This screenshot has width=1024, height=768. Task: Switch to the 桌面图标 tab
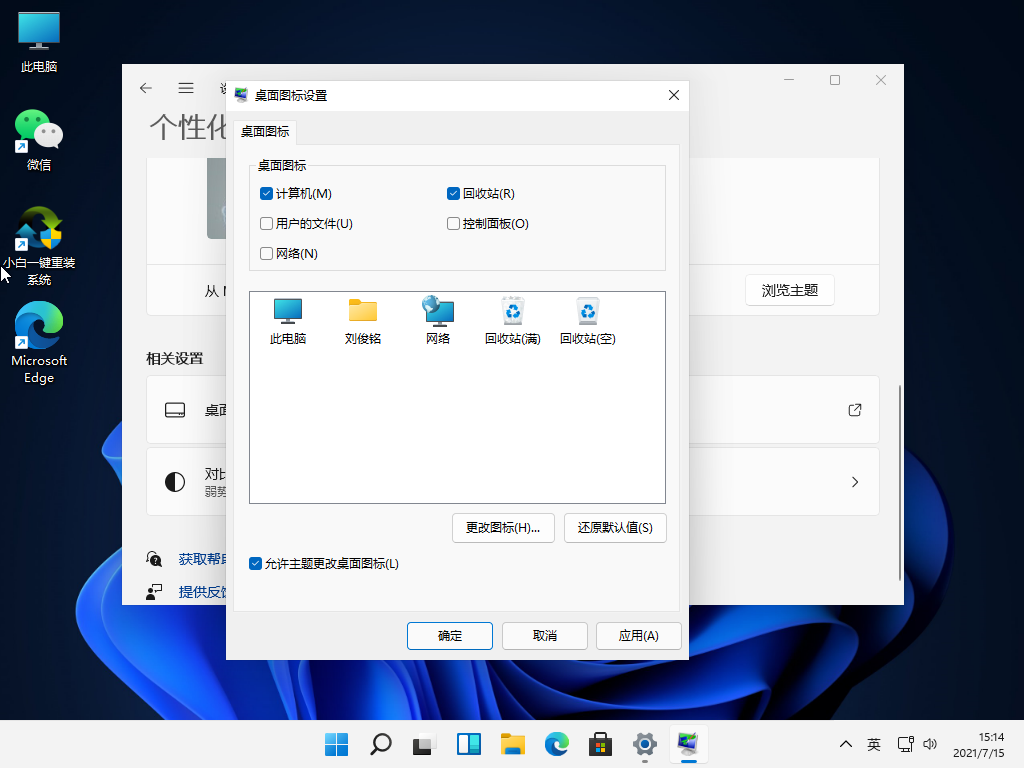click(263, 131)
